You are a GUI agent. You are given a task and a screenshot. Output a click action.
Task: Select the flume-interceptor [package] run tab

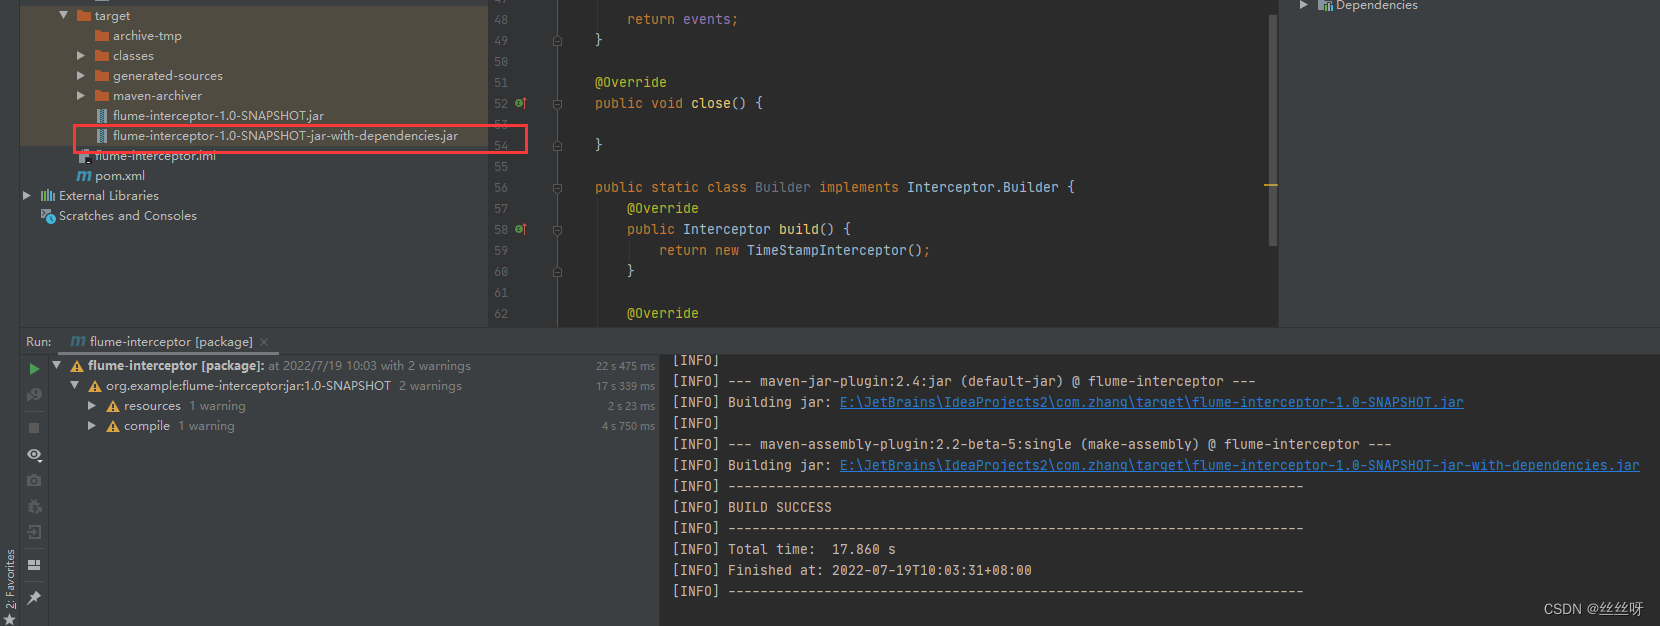tap(170, 342)
